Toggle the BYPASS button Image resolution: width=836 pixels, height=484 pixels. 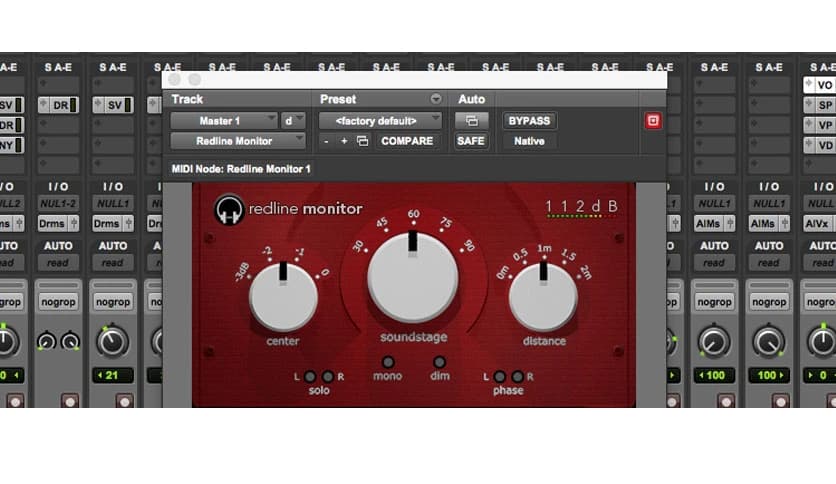529,121
